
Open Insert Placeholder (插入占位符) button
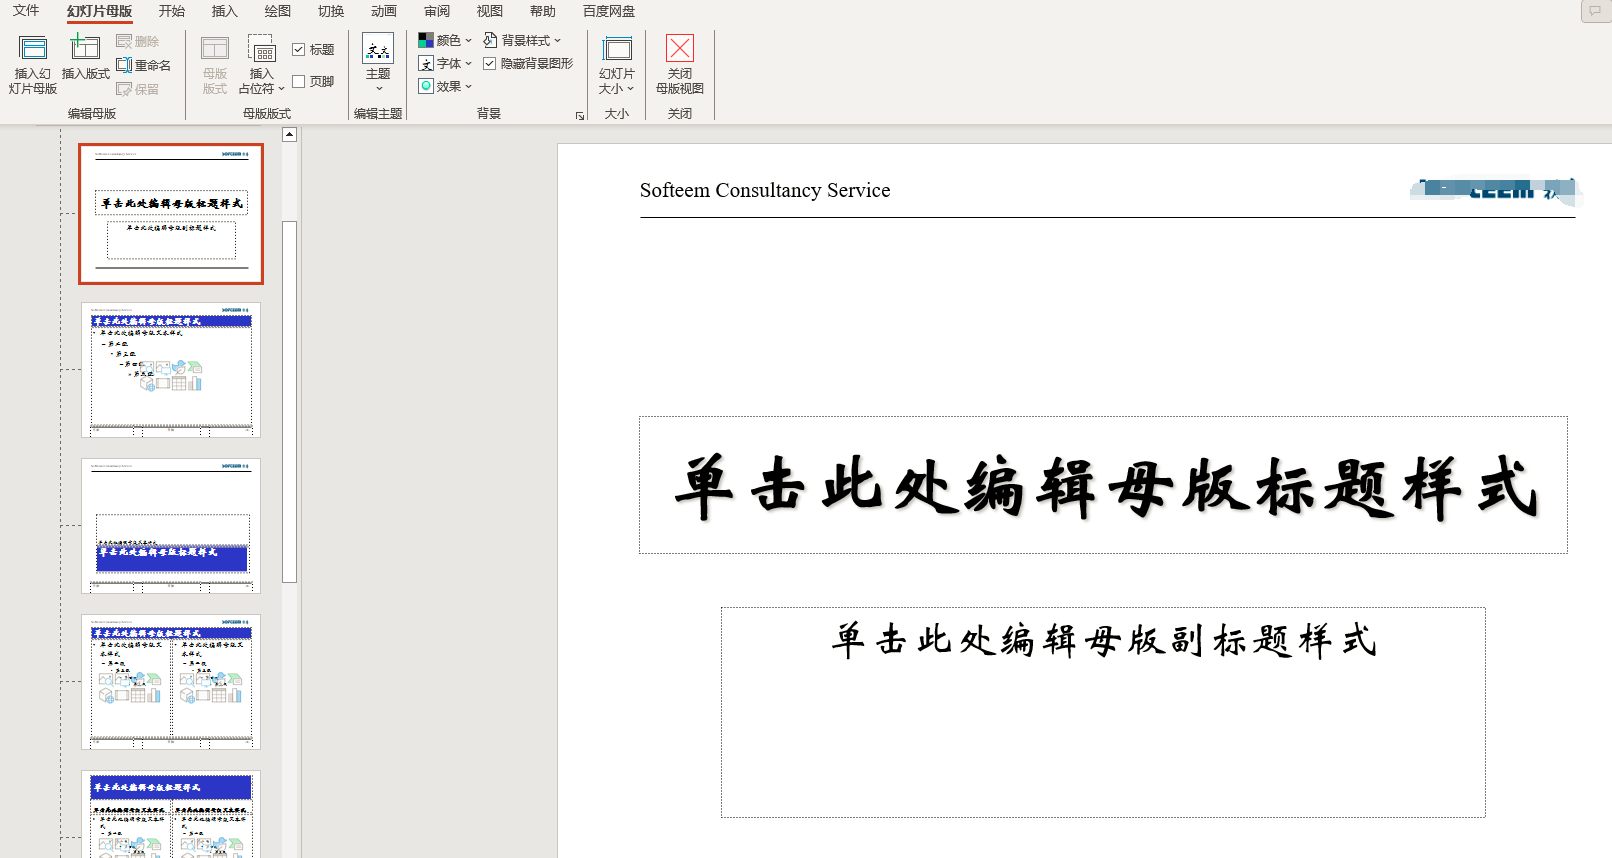[262, 65]
